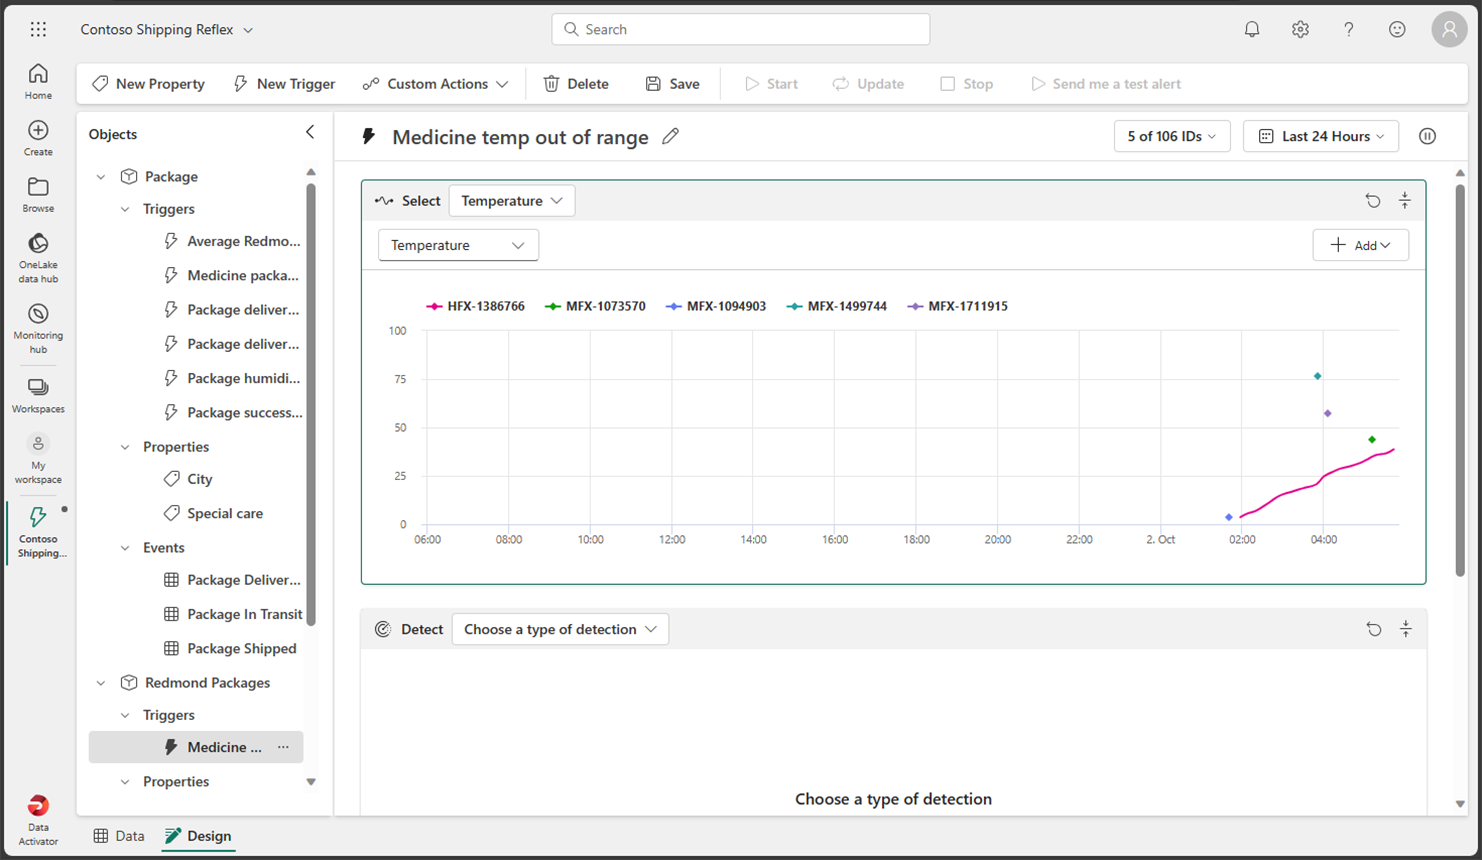Open Data Activator experience switcher
The height and width of the screenshot is (860, 1482).
[x=38, y=821]
